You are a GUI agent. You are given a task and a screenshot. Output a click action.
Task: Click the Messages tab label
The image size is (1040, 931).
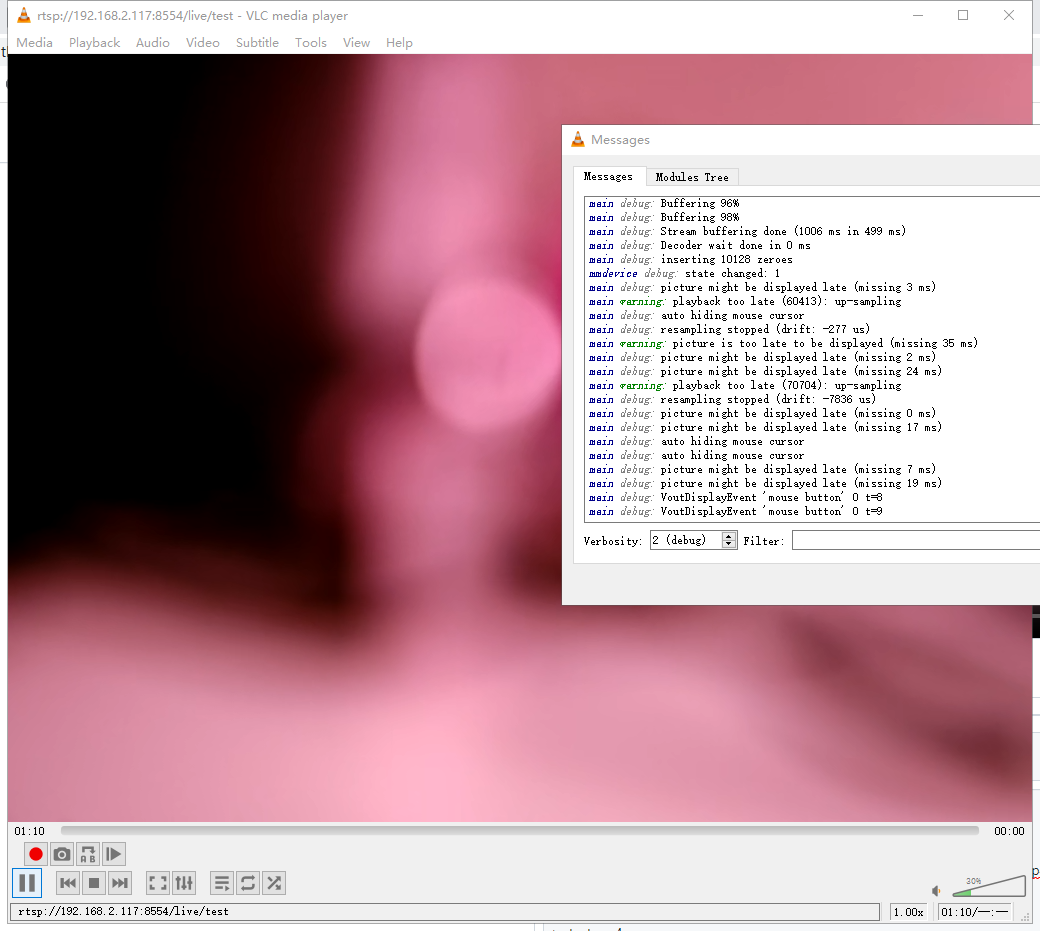(609, 176)
